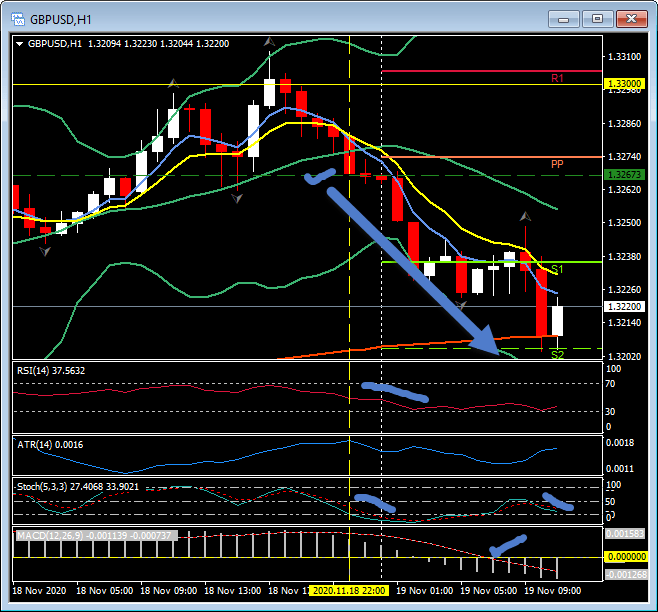This screenshot has height=612, width=658.
Task: Click the 18 Nov 13:00 time axis label
Action: (x=232, y=591)
